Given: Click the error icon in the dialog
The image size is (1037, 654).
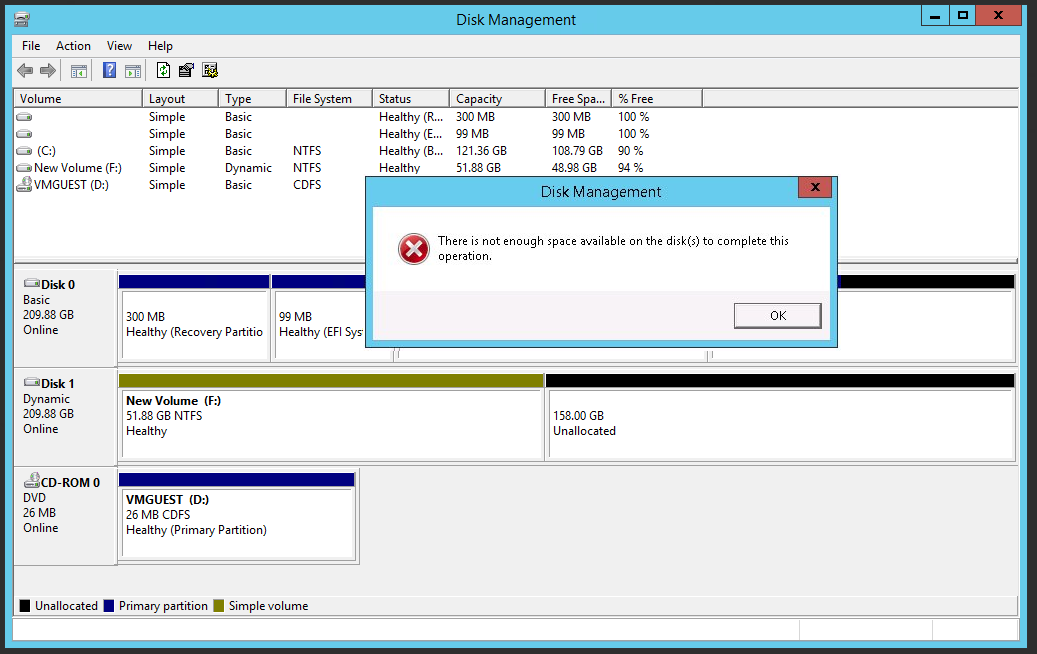Looking at the screenshot, I should 414,249.
